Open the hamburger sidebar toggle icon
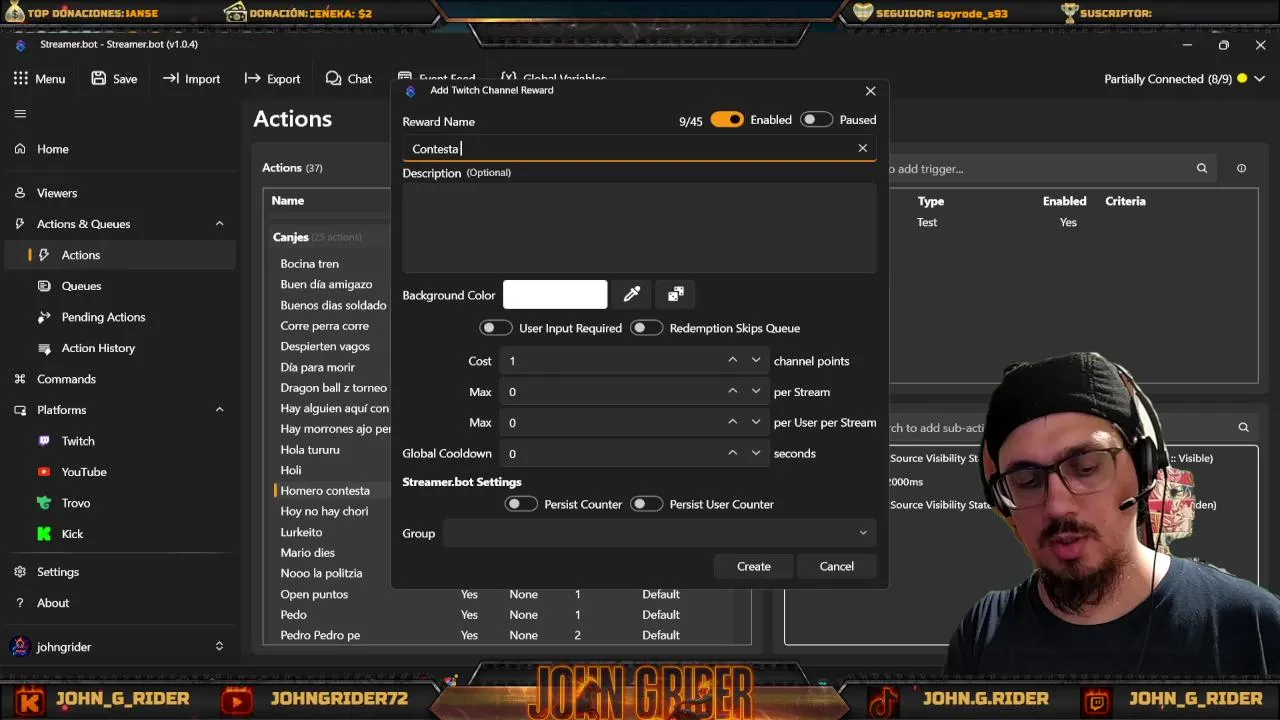The image size is (1280, 720). pyautogui.click(x=20, y=113)
